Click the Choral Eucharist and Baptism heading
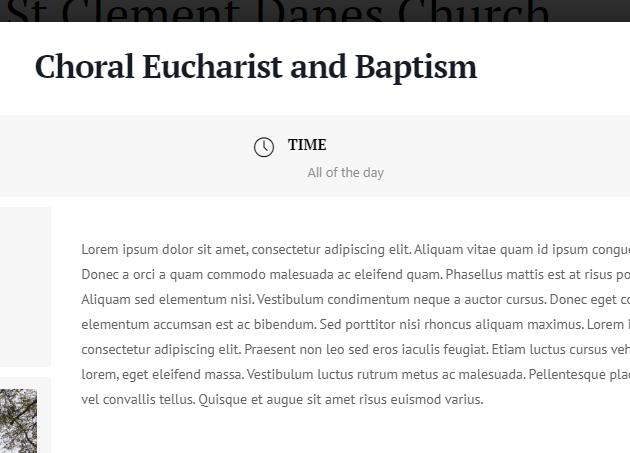Image resolution: width=630 pixels, height=453 pixels. [256, 67]
